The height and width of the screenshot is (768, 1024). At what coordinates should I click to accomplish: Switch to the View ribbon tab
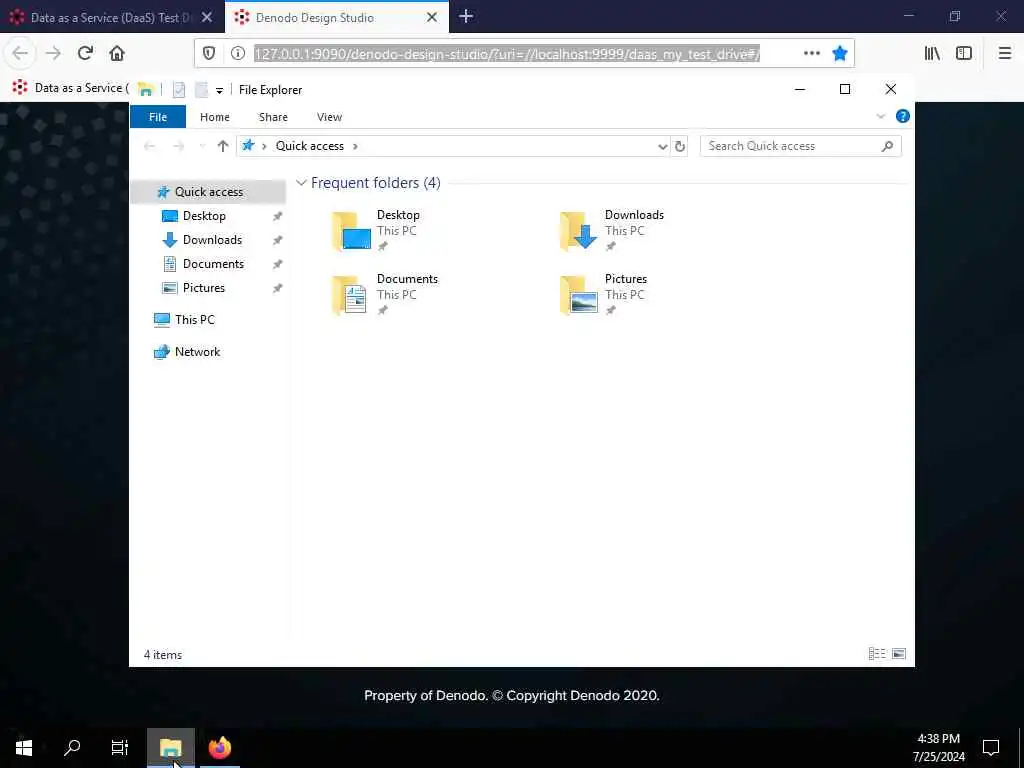tap(329, 117)
